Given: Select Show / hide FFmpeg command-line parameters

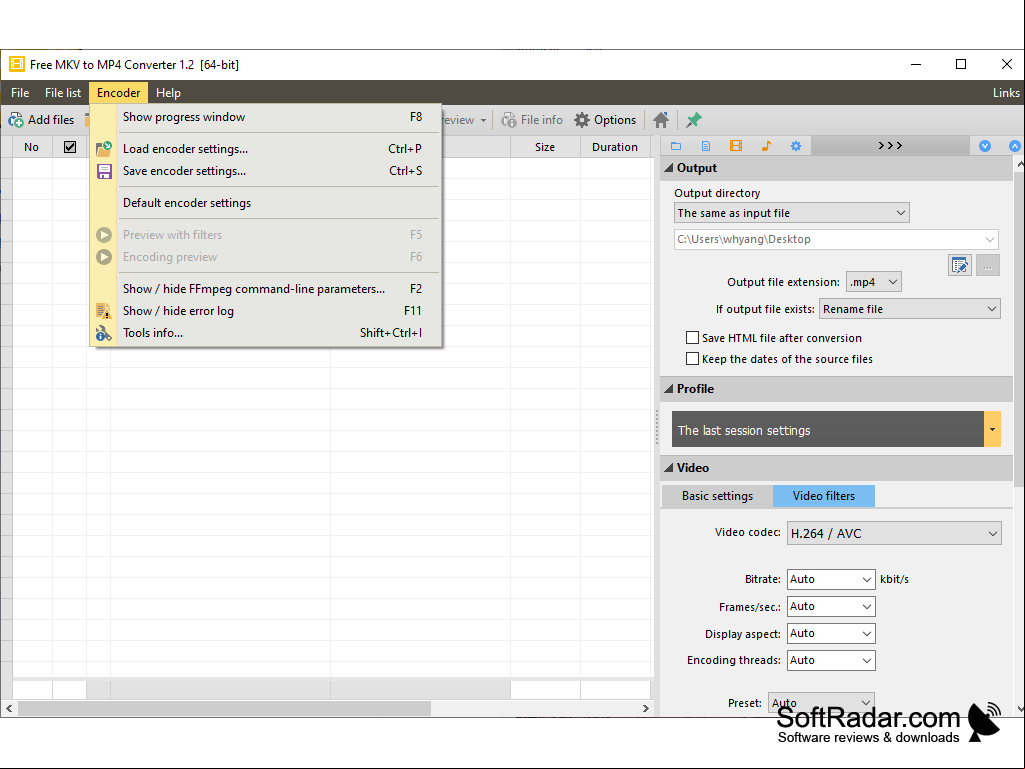Looking at the screenshot, I should [265, 289].
